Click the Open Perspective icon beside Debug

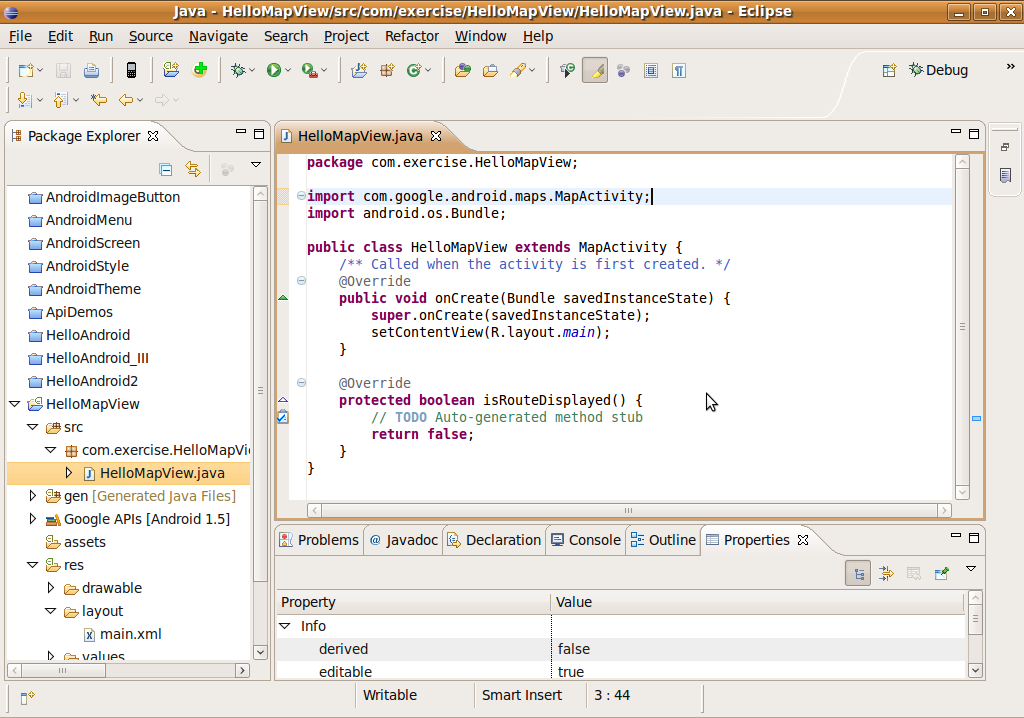pyautogui.click(x=888, y=70)
